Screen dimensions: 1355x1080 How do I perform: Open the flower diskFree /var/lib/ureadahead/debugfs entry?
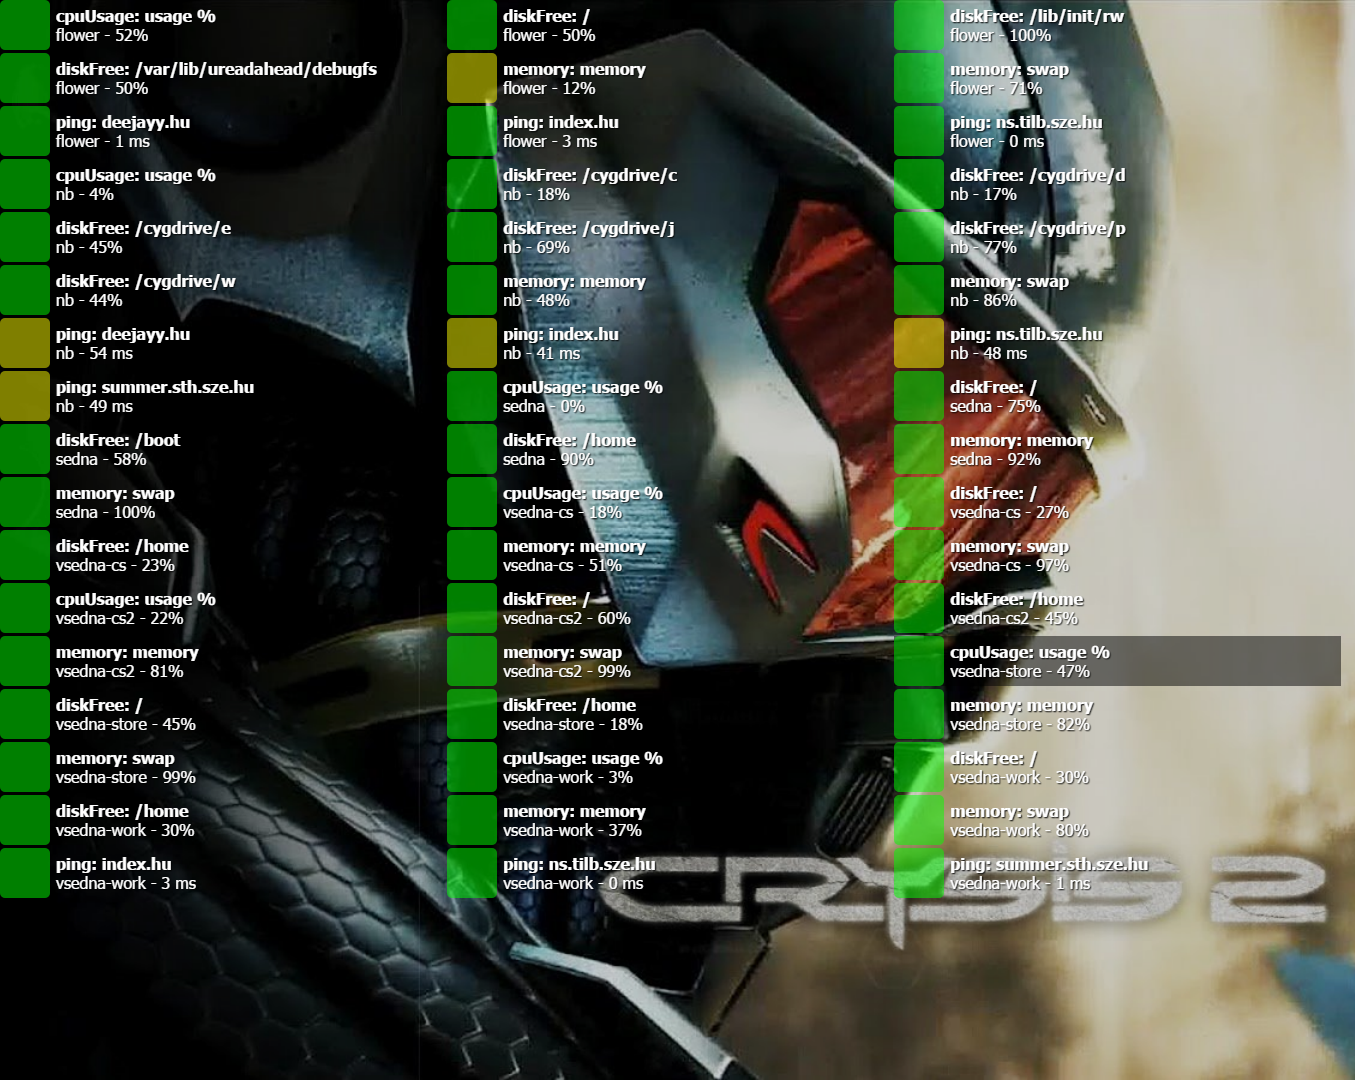coord(223,78)
